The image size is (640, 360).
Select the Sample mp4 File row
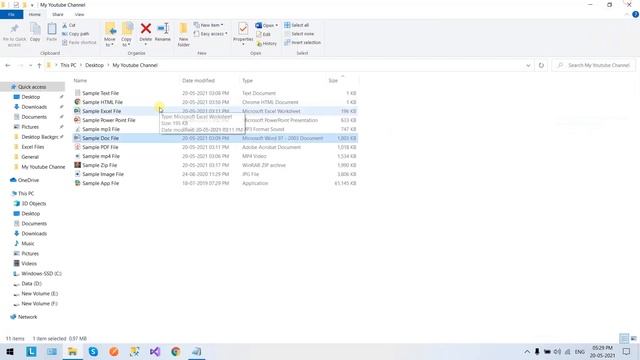pyautogui.click(x=215, y=156)
